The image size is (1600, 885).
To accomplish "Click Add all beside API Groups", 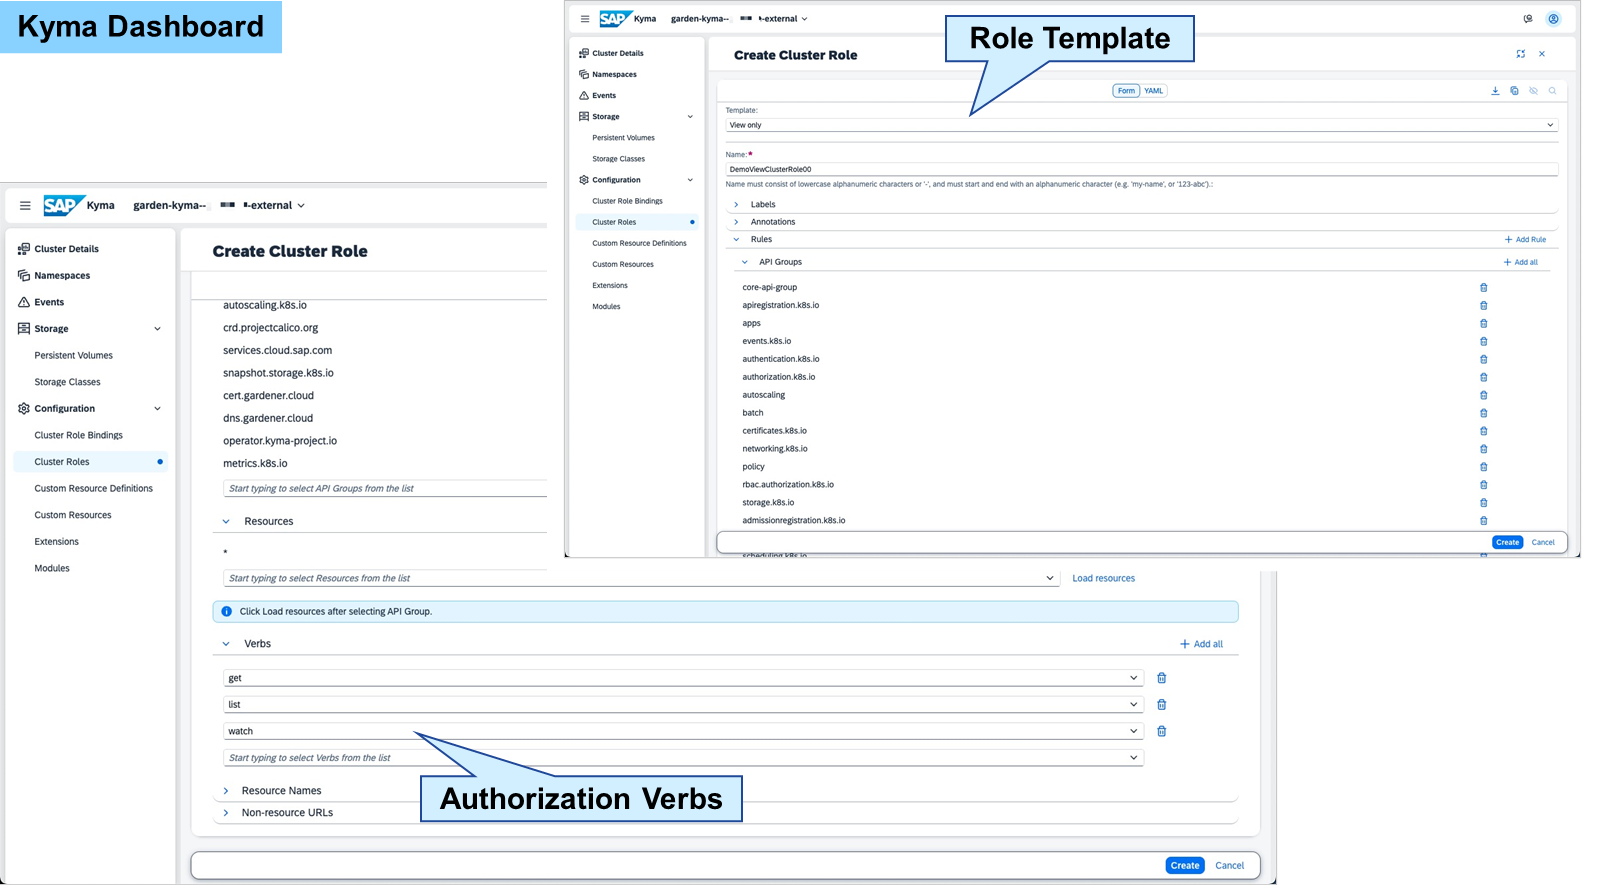I will [1521, 262].
